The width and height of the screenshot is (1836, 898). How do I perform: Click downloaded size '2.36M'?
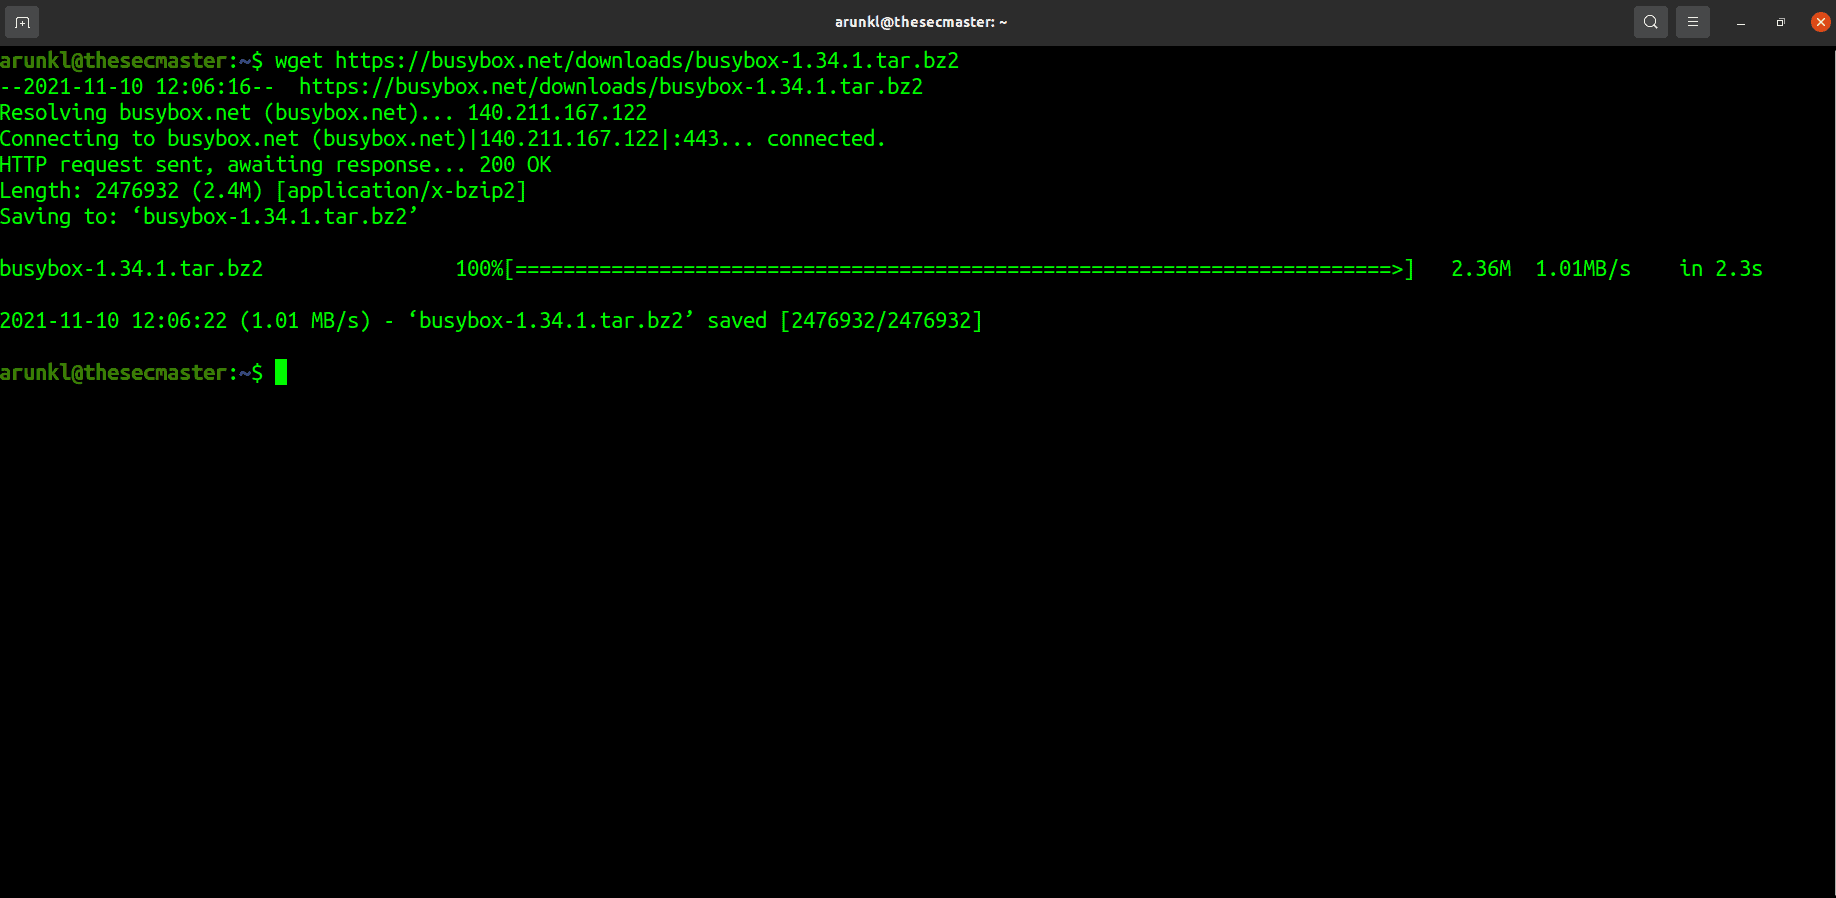[x=1481, y=269]
